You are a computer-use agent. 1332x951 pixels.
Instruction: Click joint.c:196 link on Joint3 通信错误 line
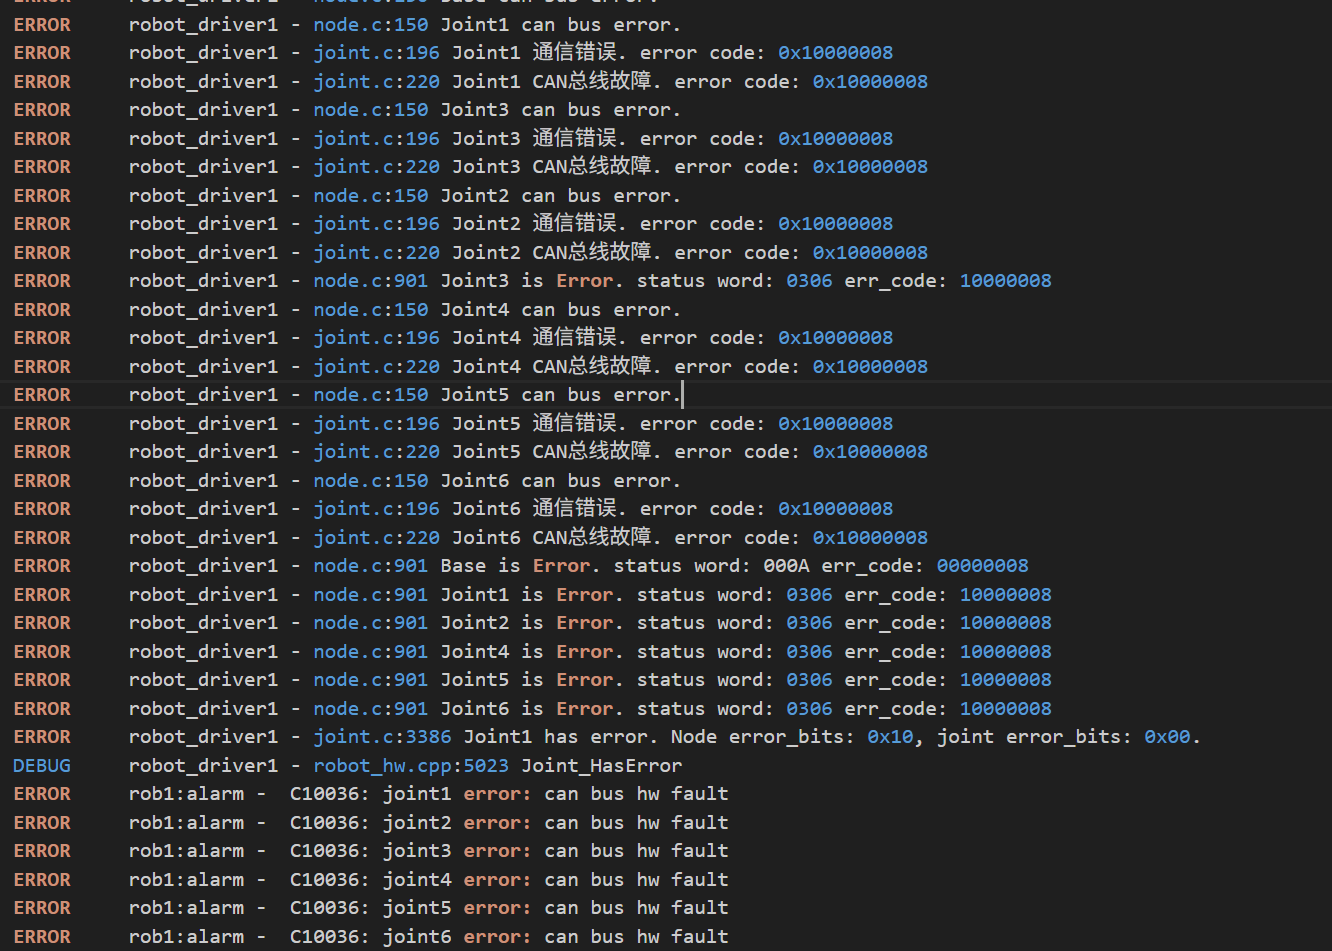(376, 139)
